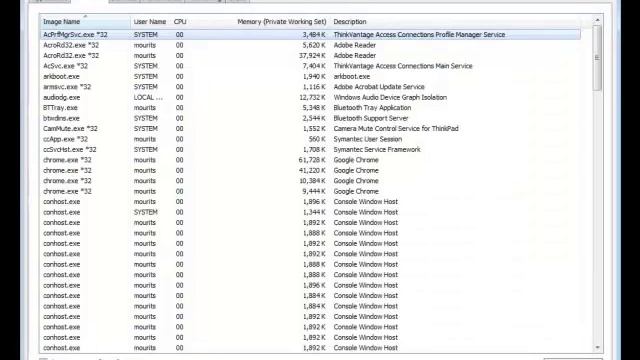Click the 1,344 K memory value

pyautogui.click(x=314, y=212)
